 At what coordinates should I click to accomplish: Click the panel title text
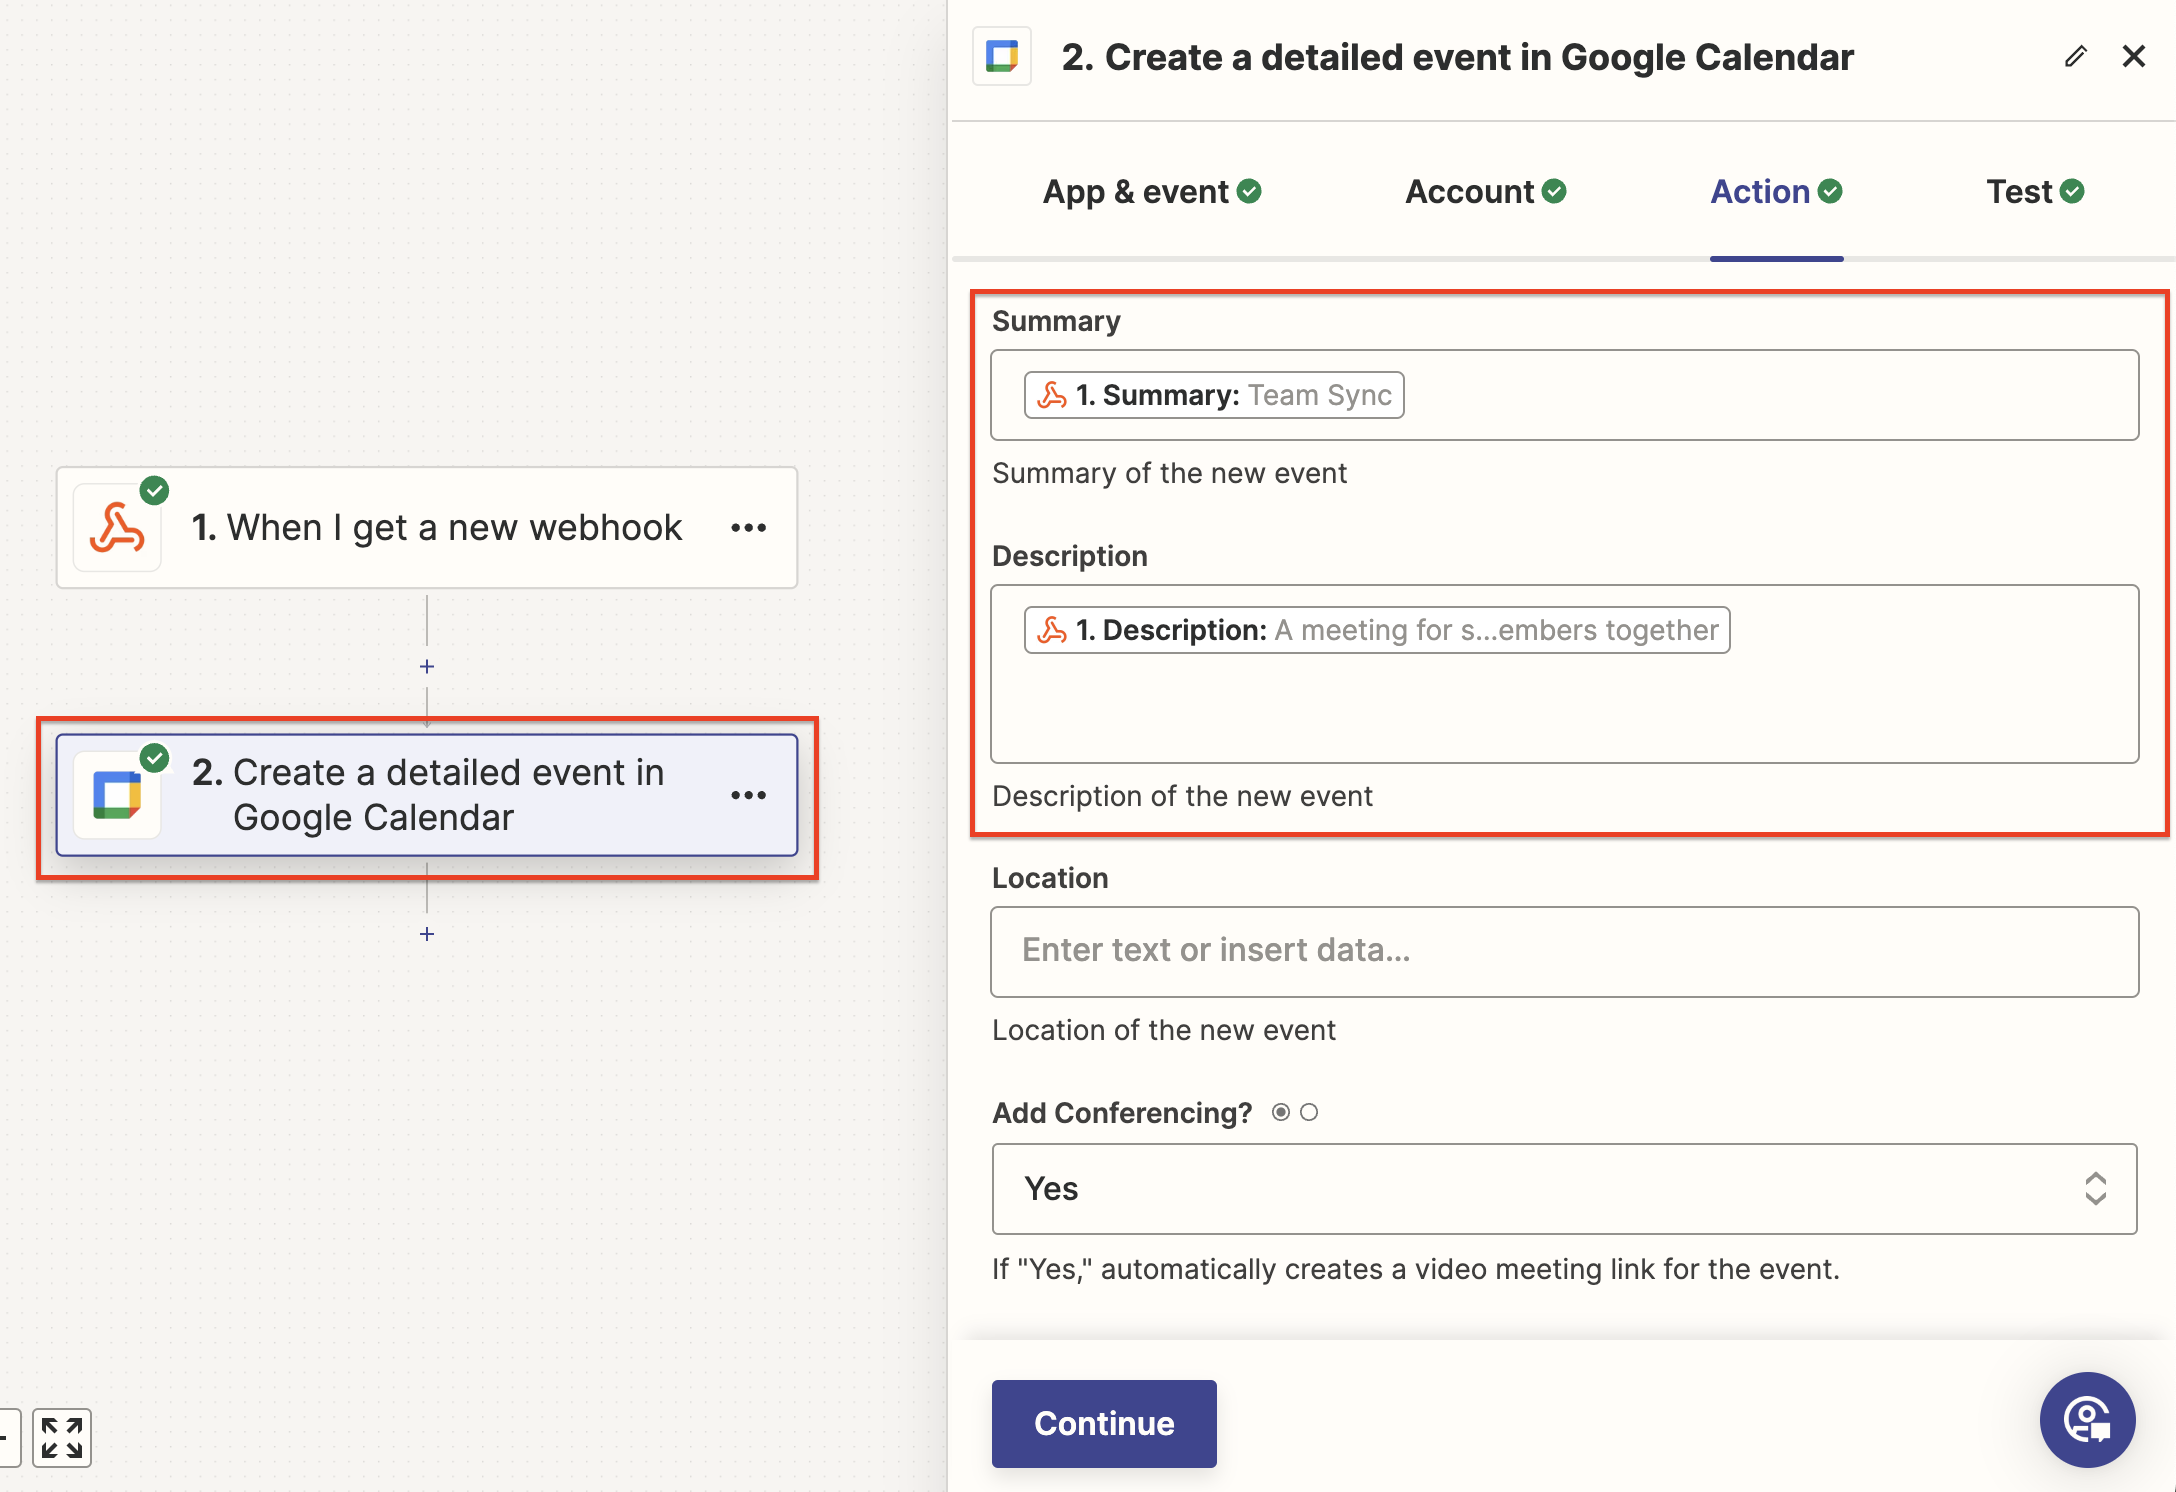1457,57
